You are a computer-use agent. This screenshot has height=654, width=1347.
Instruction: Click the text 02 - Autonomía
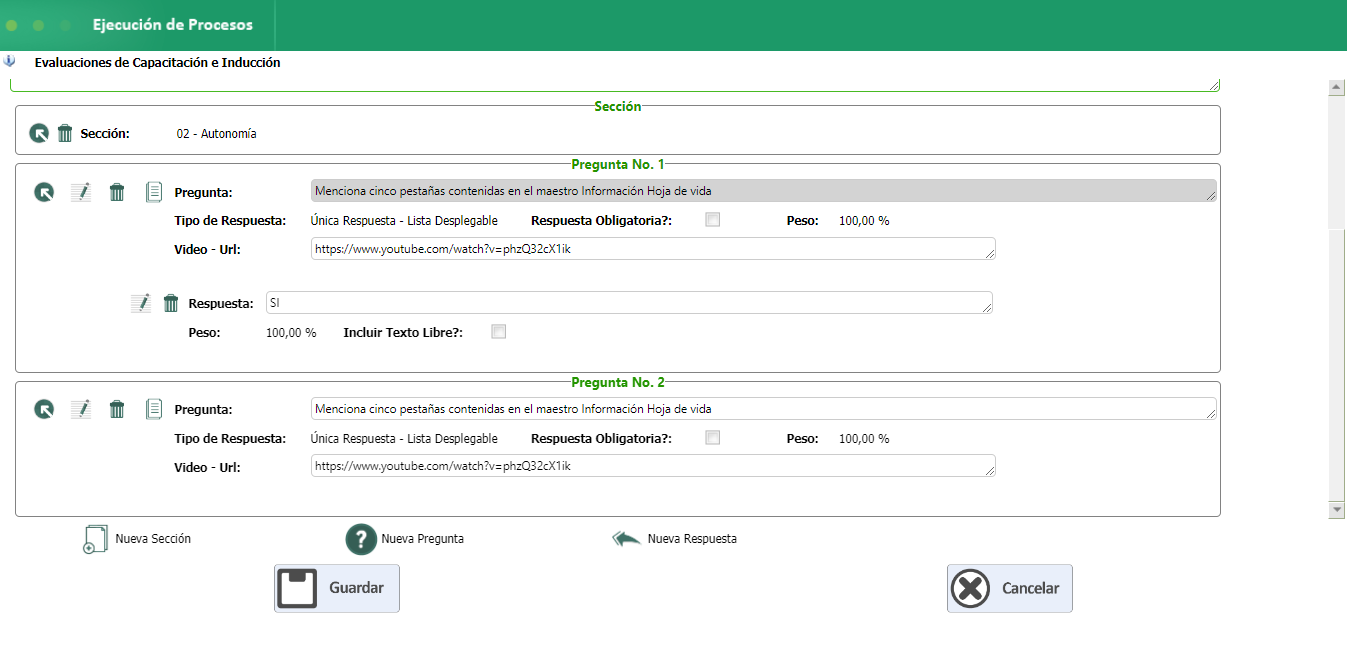point(216,134)
